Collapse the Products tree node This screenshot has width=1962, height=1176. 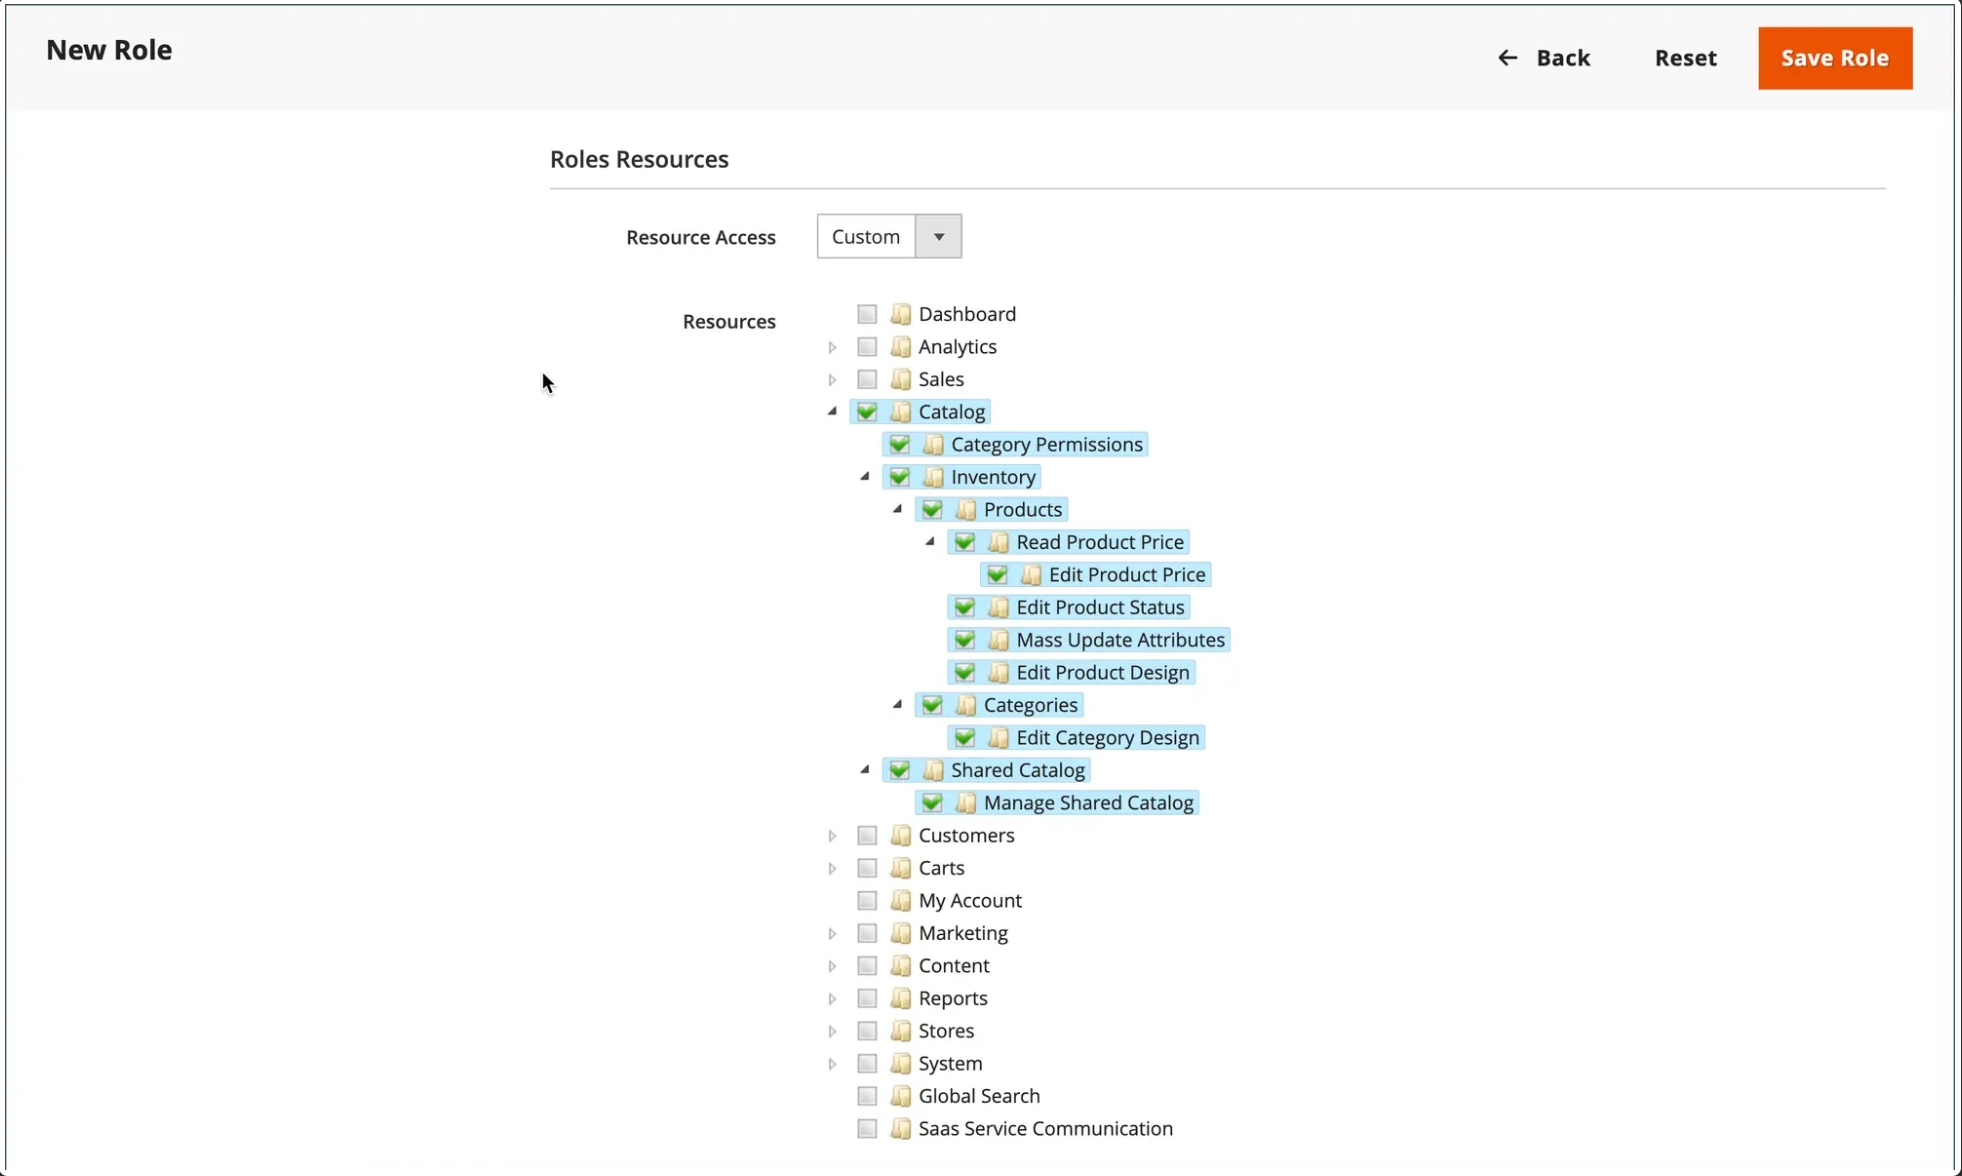coord(897,509)
